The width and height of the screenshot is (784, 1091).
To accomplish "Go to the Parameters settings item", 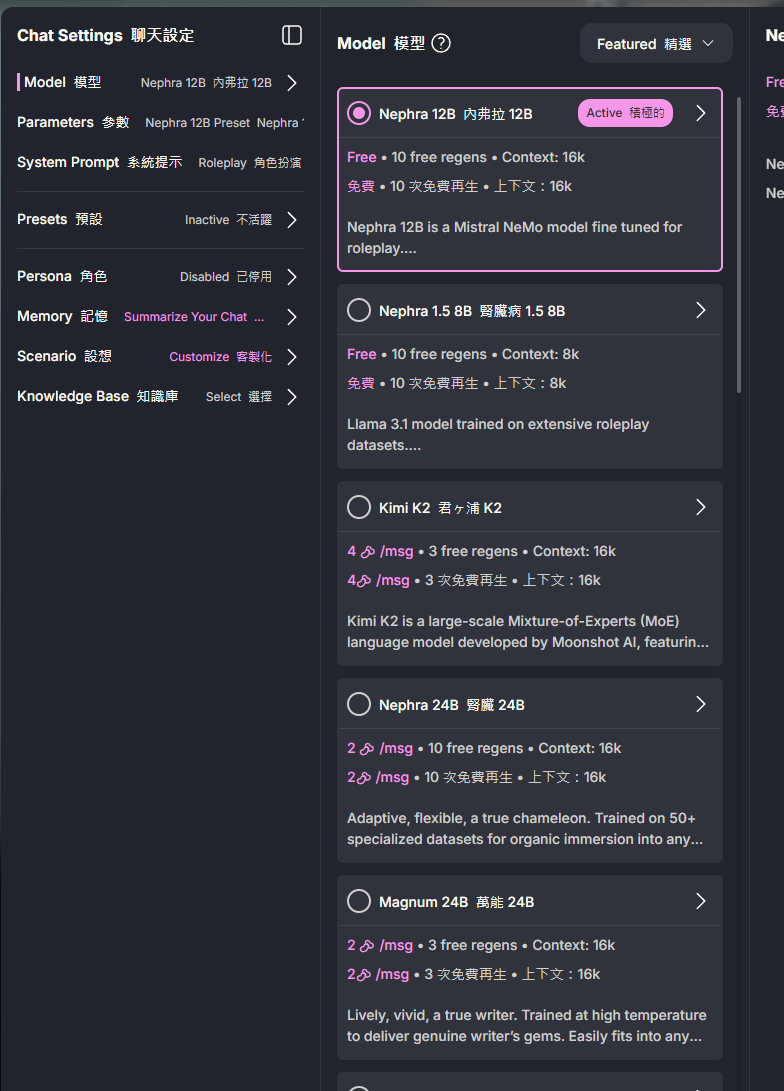I will (160, 122).
